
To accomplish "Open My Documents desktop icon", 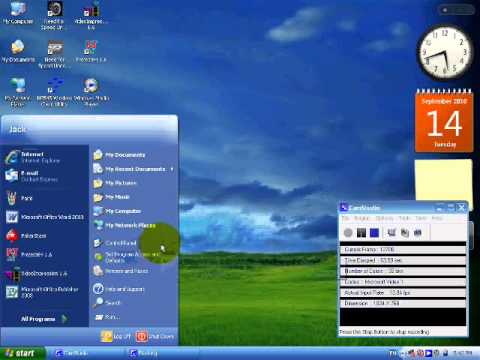I will [x=18, y=52].
